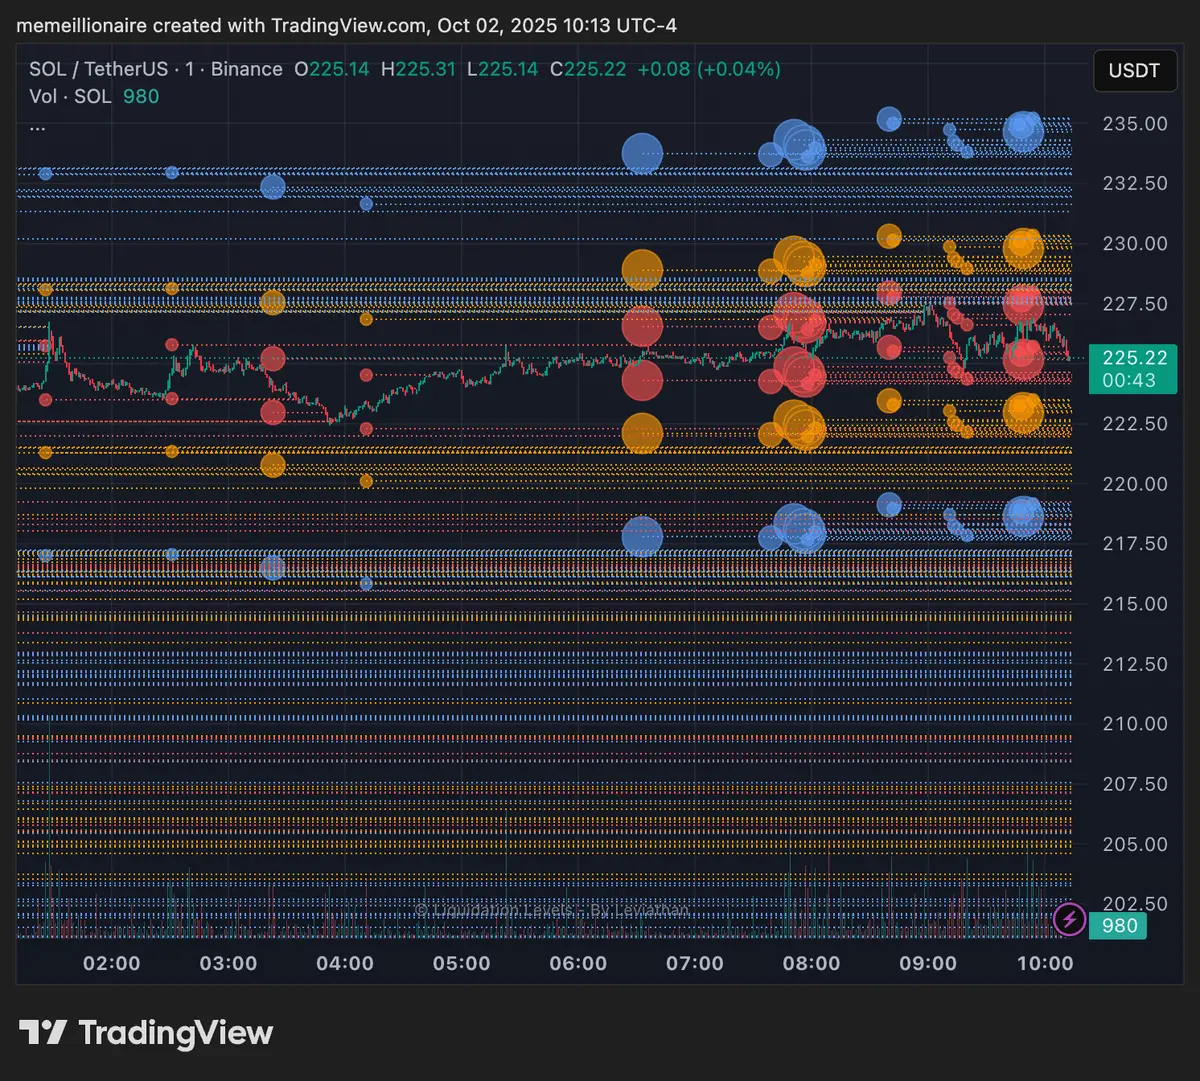
Task: Click the 215.00 price axis label
Action: (x=1135, y=604)
